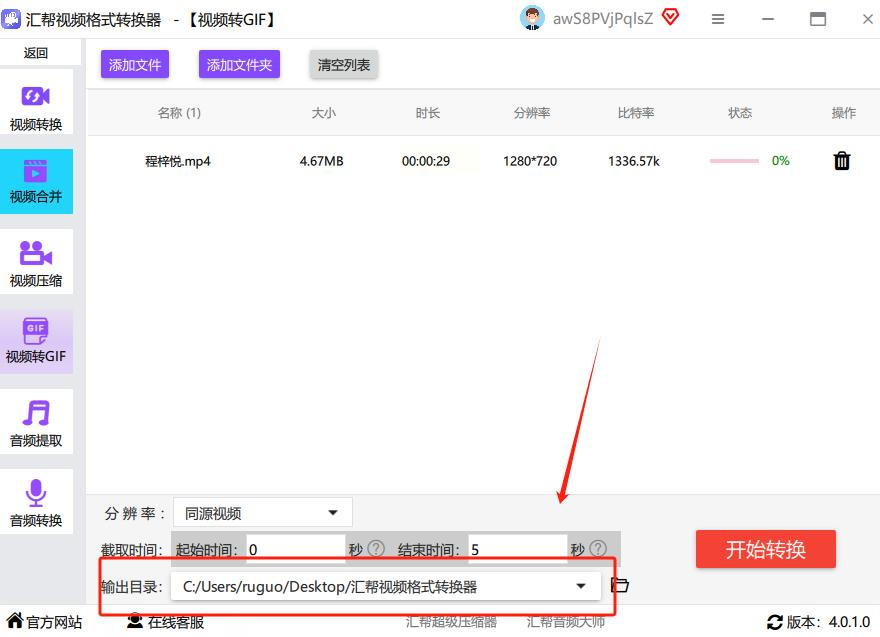Click 添加文件 button
880x637 pixels.
[x=135, y=65]
